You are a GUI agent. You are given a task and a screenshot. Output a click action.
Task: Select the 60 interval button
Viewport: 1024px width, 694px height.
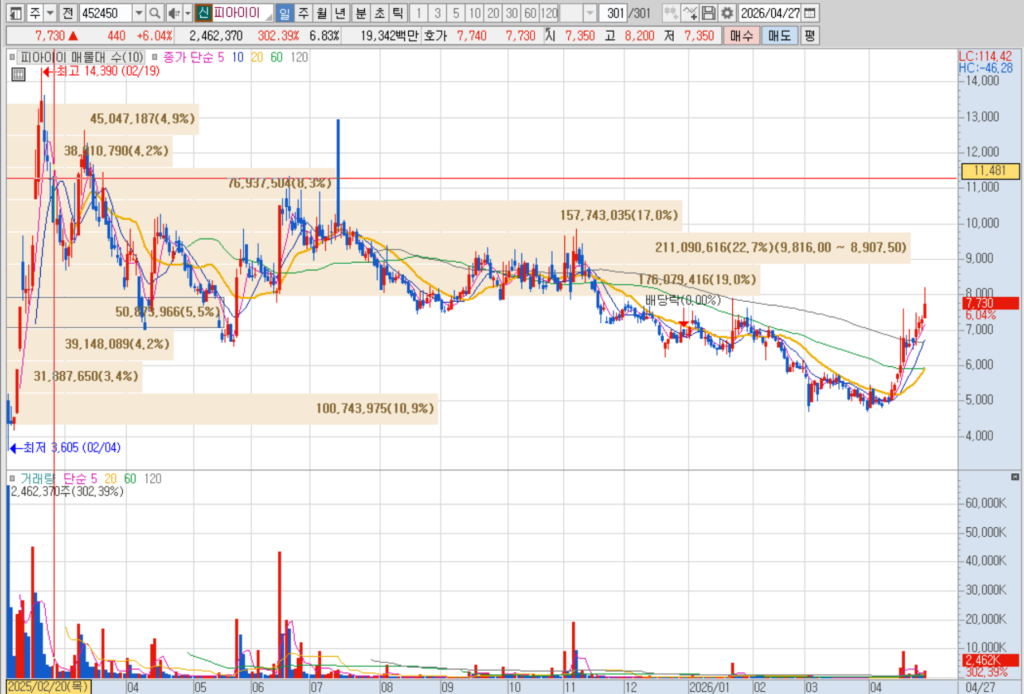[x=530, y=12]
